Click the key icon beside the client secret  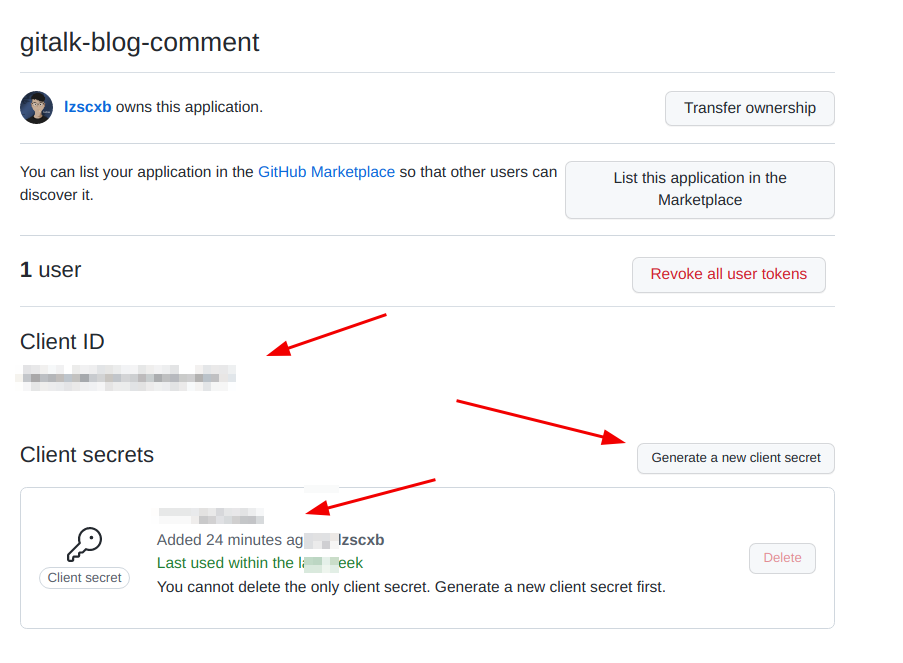pos(84,545)
